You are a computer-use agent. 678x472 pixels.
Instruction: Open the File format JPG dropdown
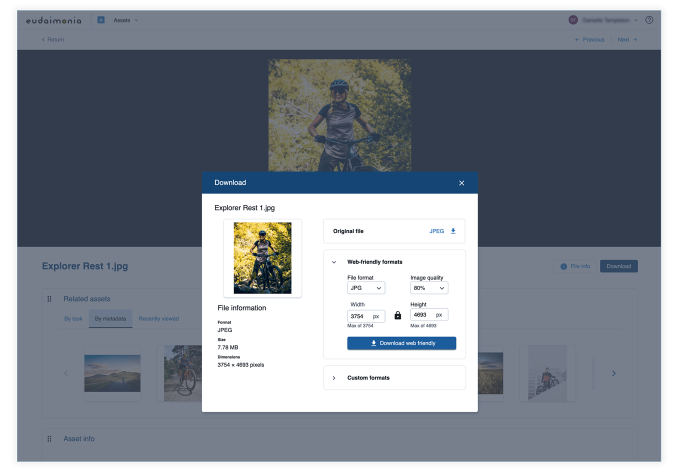point(366,288)
